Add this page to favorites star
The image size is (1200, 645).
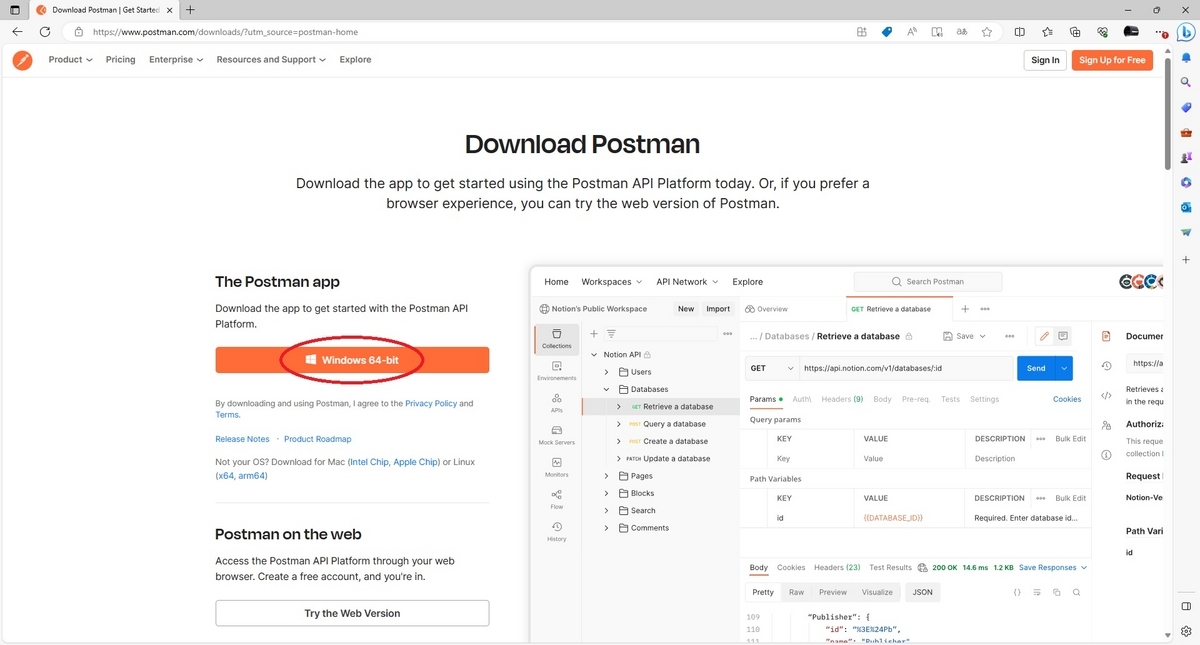pyautogui.click(x=987, y=32)
